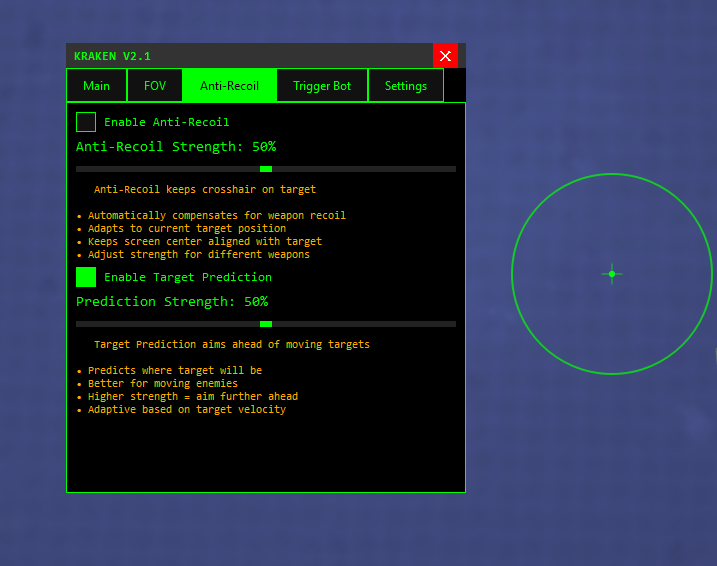Screen dimensions: 717x566
Task: Click the green crosshair center dot
Action: click(612, 274)
